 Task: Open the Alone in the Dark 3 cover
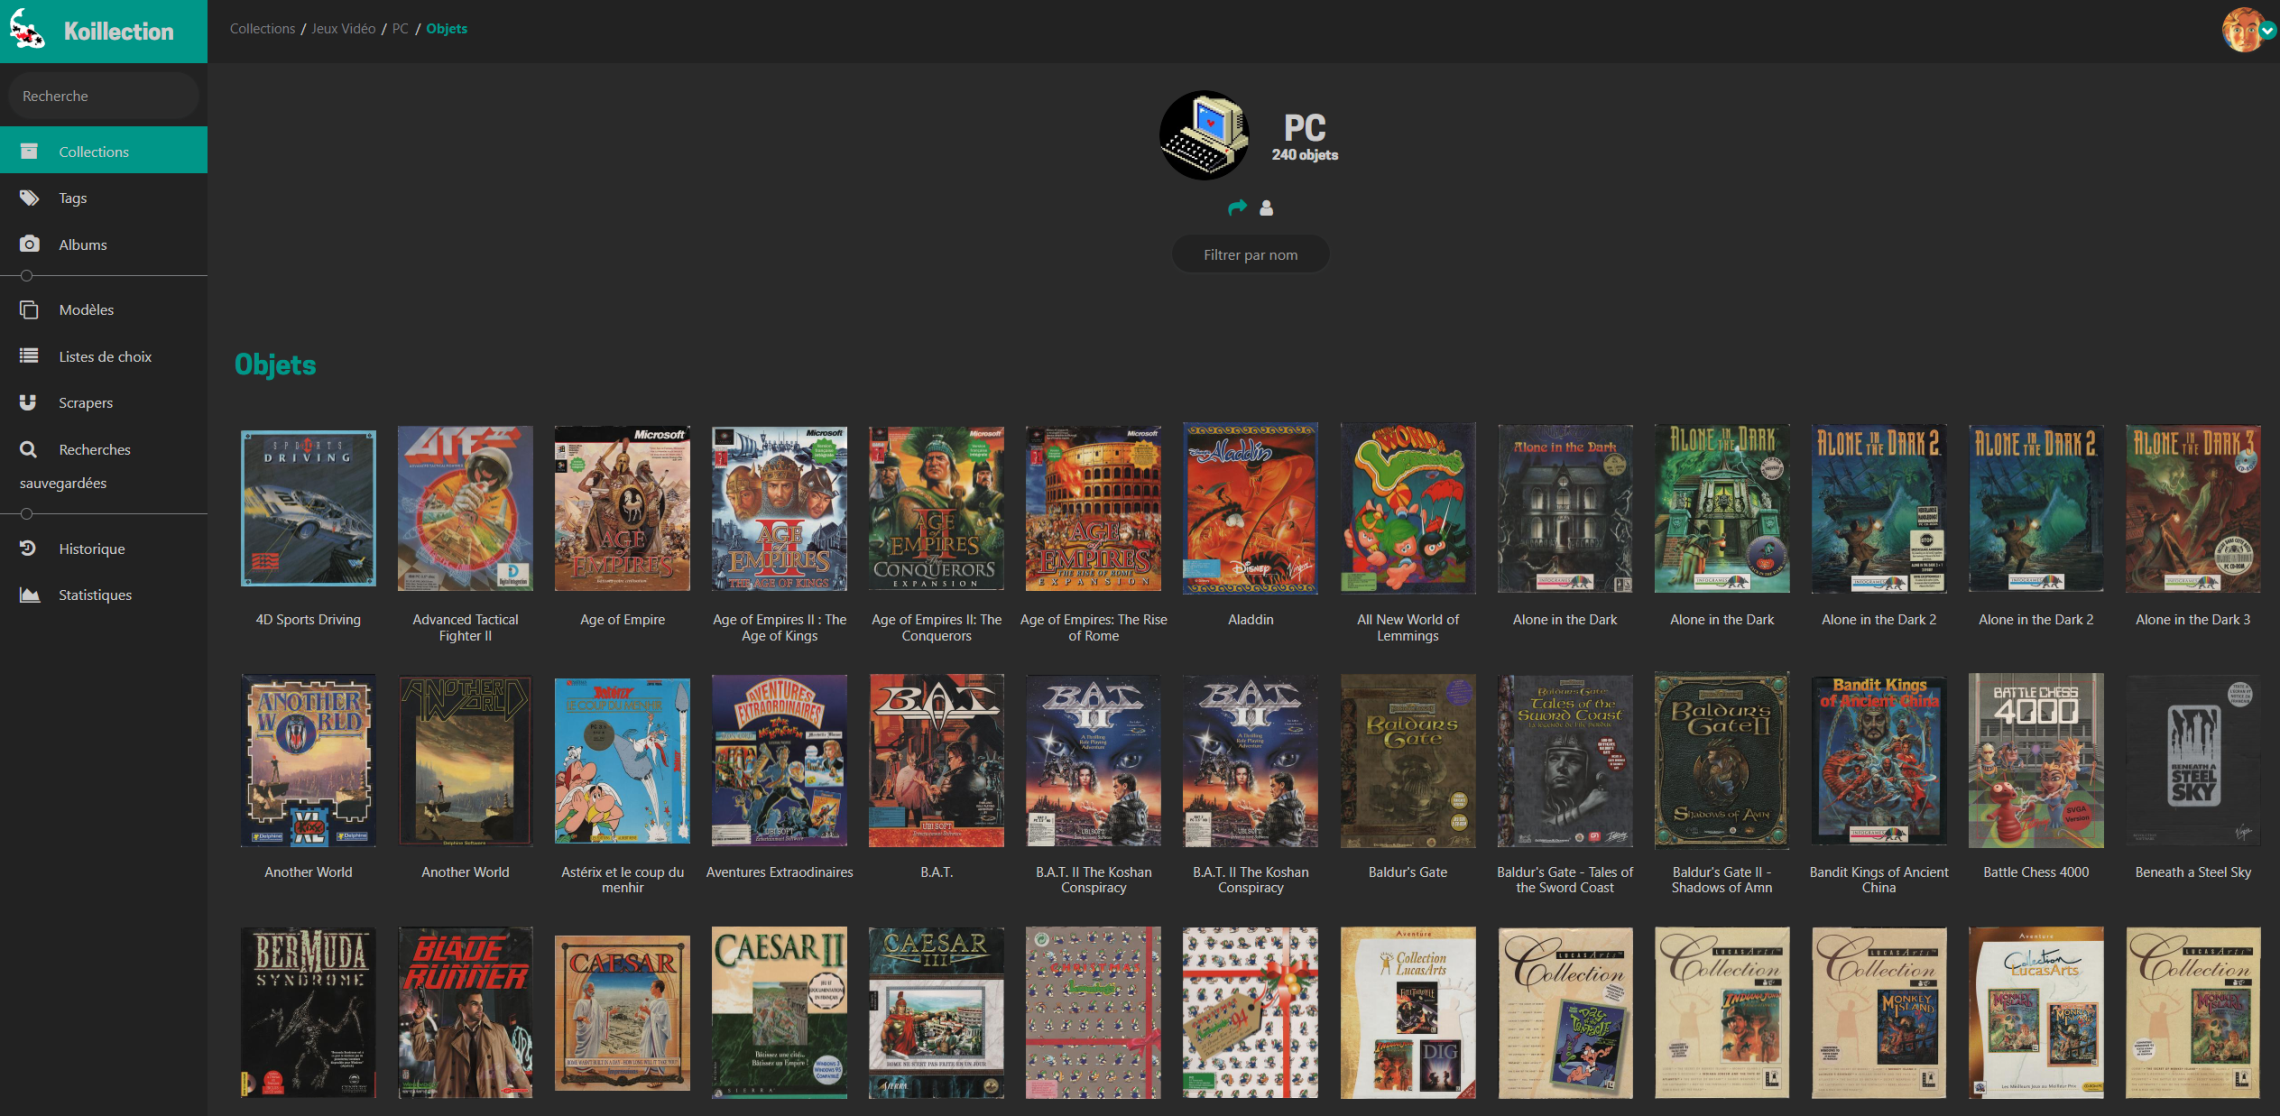[x=2193, y=508]
